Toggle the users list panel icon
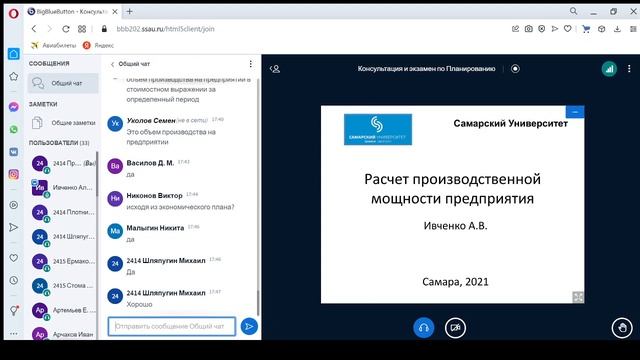This screenshot has height=360, width=640. coord(275,69)
